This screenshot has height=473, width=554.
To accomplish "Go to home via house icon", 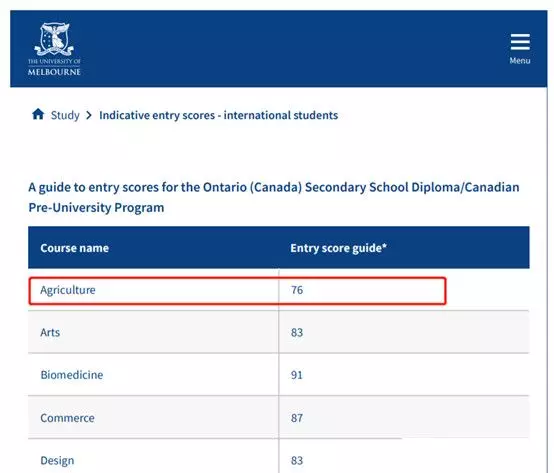I will click(x=38, y=114).
